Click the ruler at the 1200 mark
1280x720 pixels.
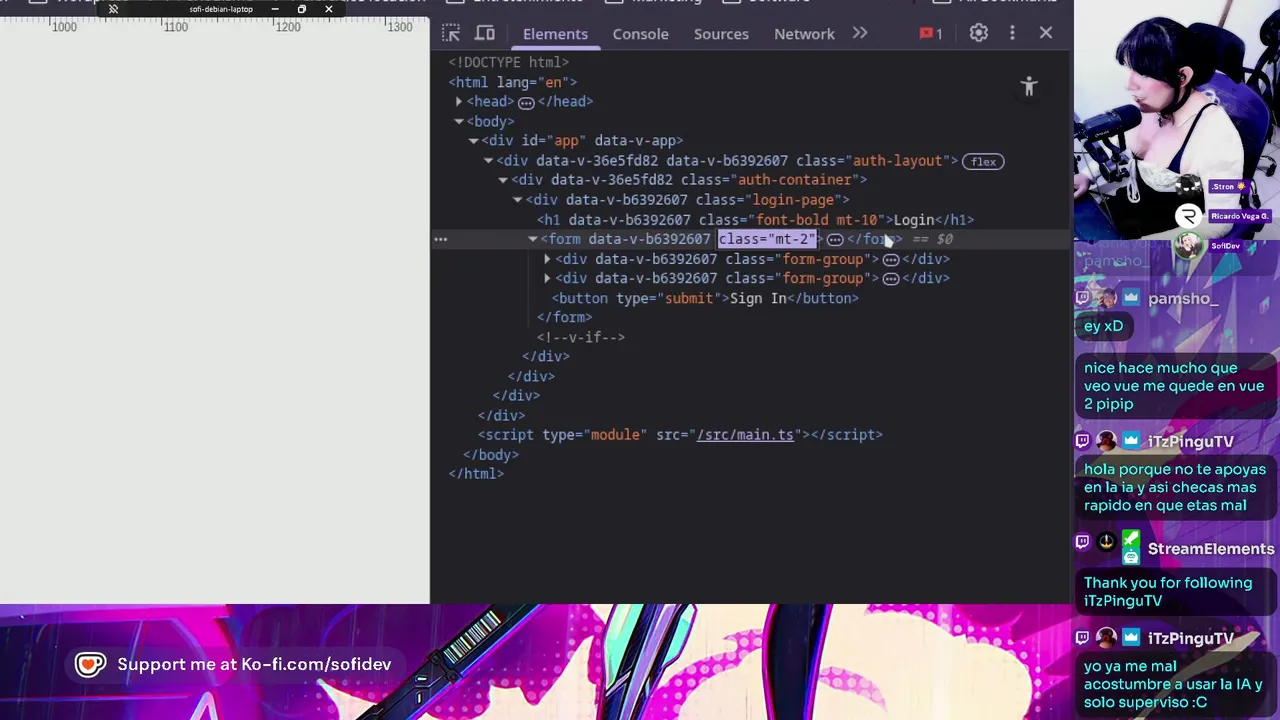point(288,27)
